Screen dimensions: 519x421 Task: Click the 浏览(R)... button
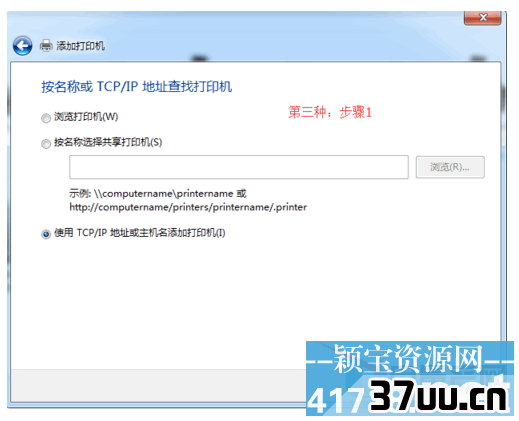point(450,167)
